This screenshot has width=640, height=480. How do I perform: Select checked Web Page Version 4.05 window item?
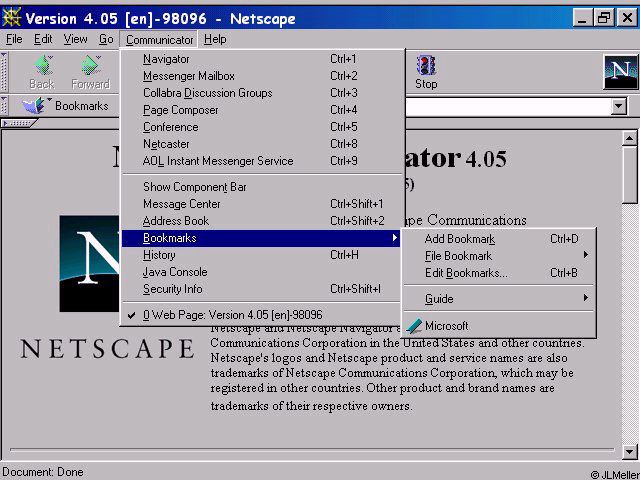pos(232,314)
